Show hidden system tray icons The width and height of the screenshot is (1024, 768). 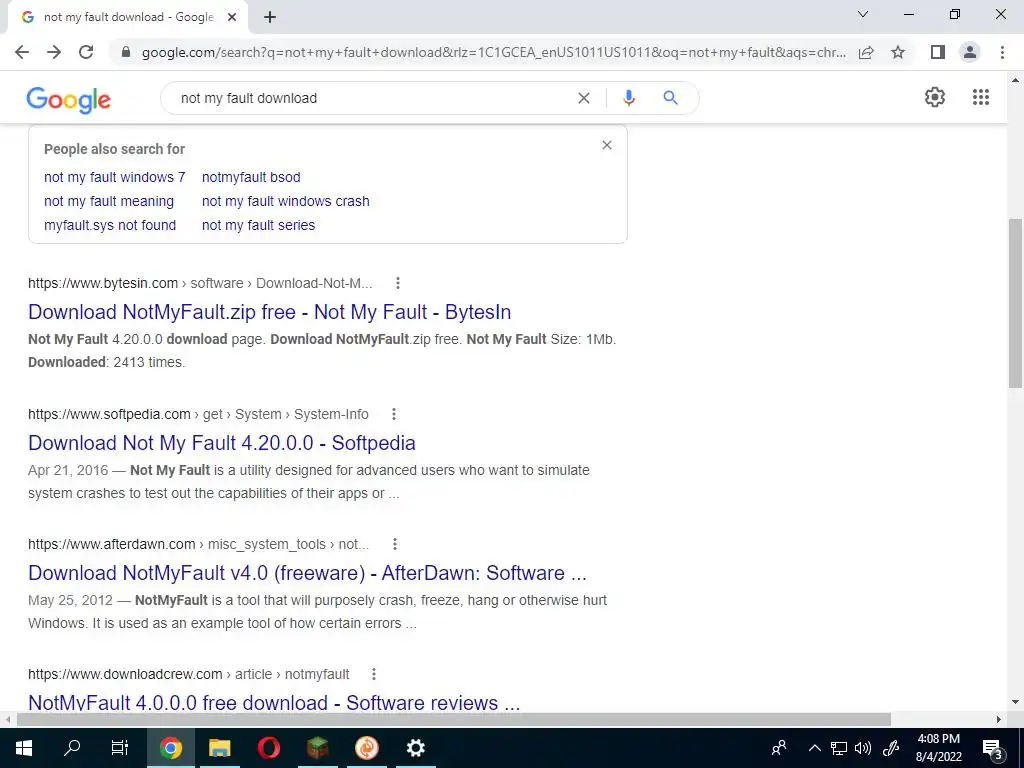click(814, 748)
